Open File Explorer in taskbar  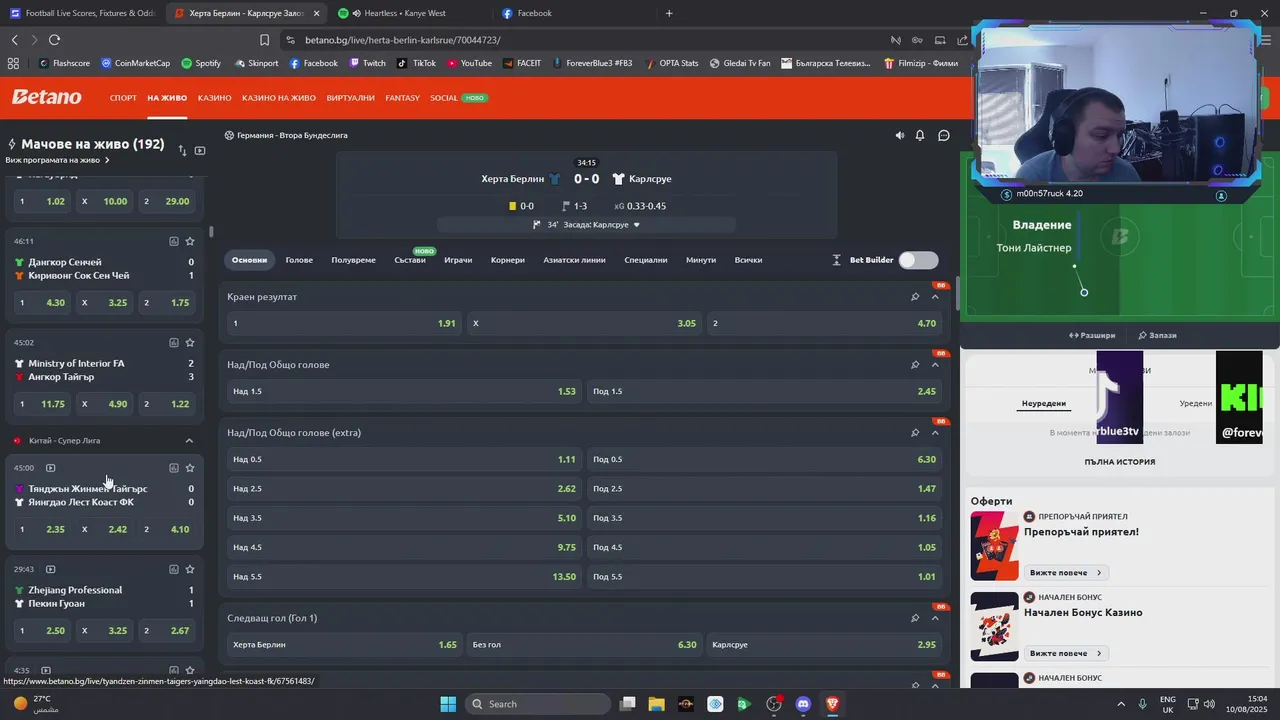[x=656, y=704]
